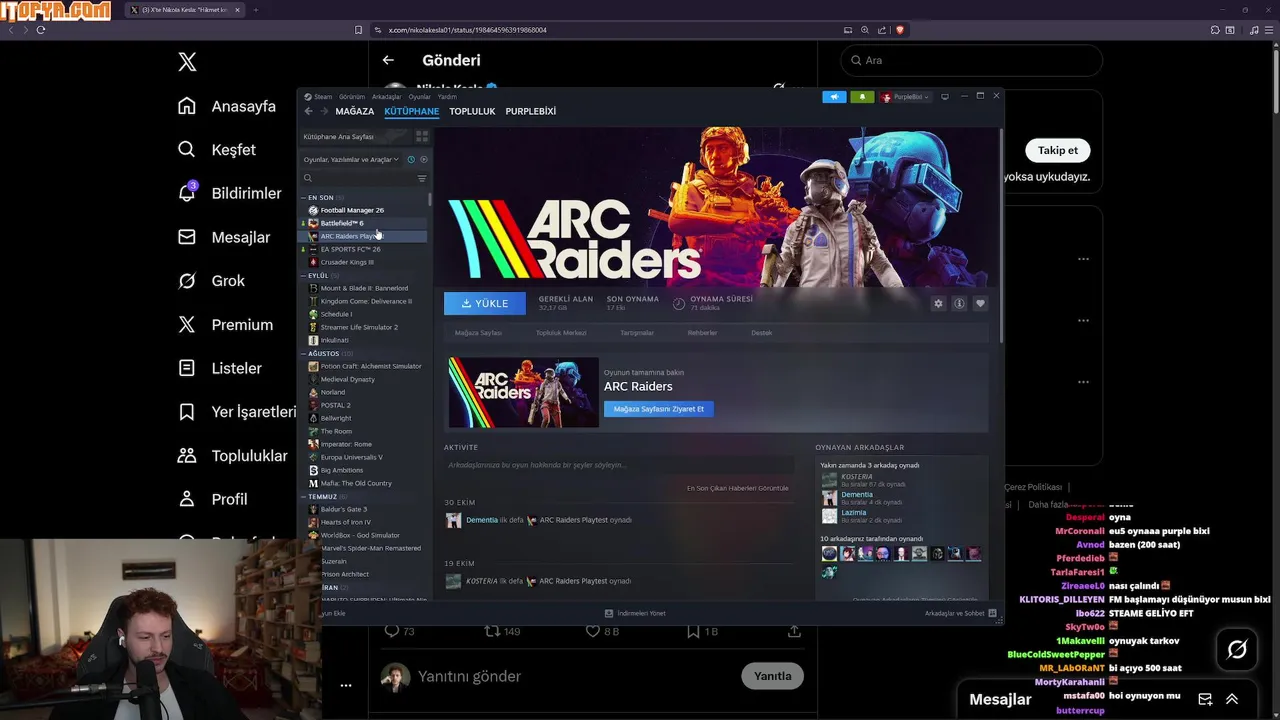Repost icon showing 149
The height and width of the screenshot is (720, 1280).
click(492, 631)
